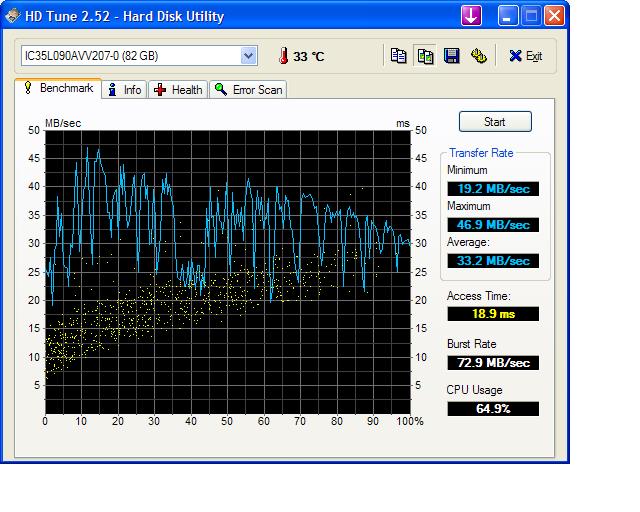Start the benchmark test
The image size is (640, 512).
[495, 122]
